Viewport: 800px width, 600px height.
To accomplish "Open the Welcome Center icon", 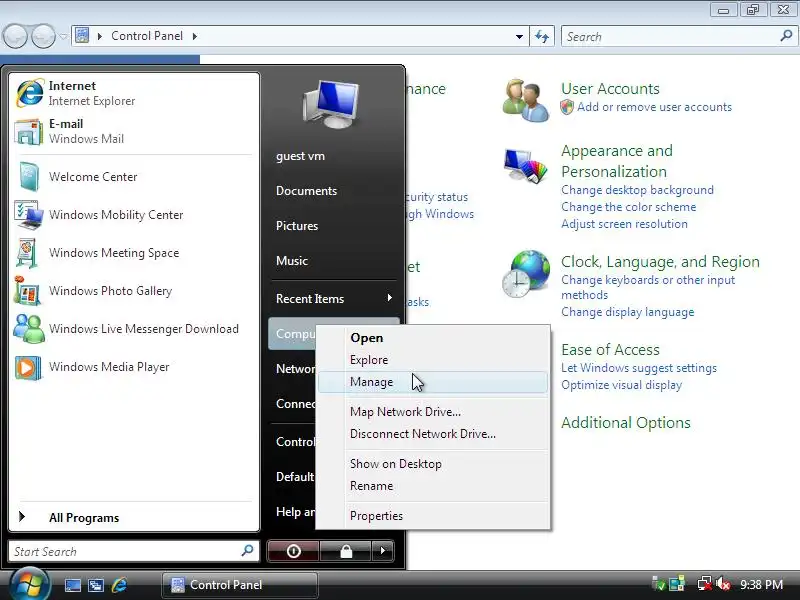I will pos(29,177).
